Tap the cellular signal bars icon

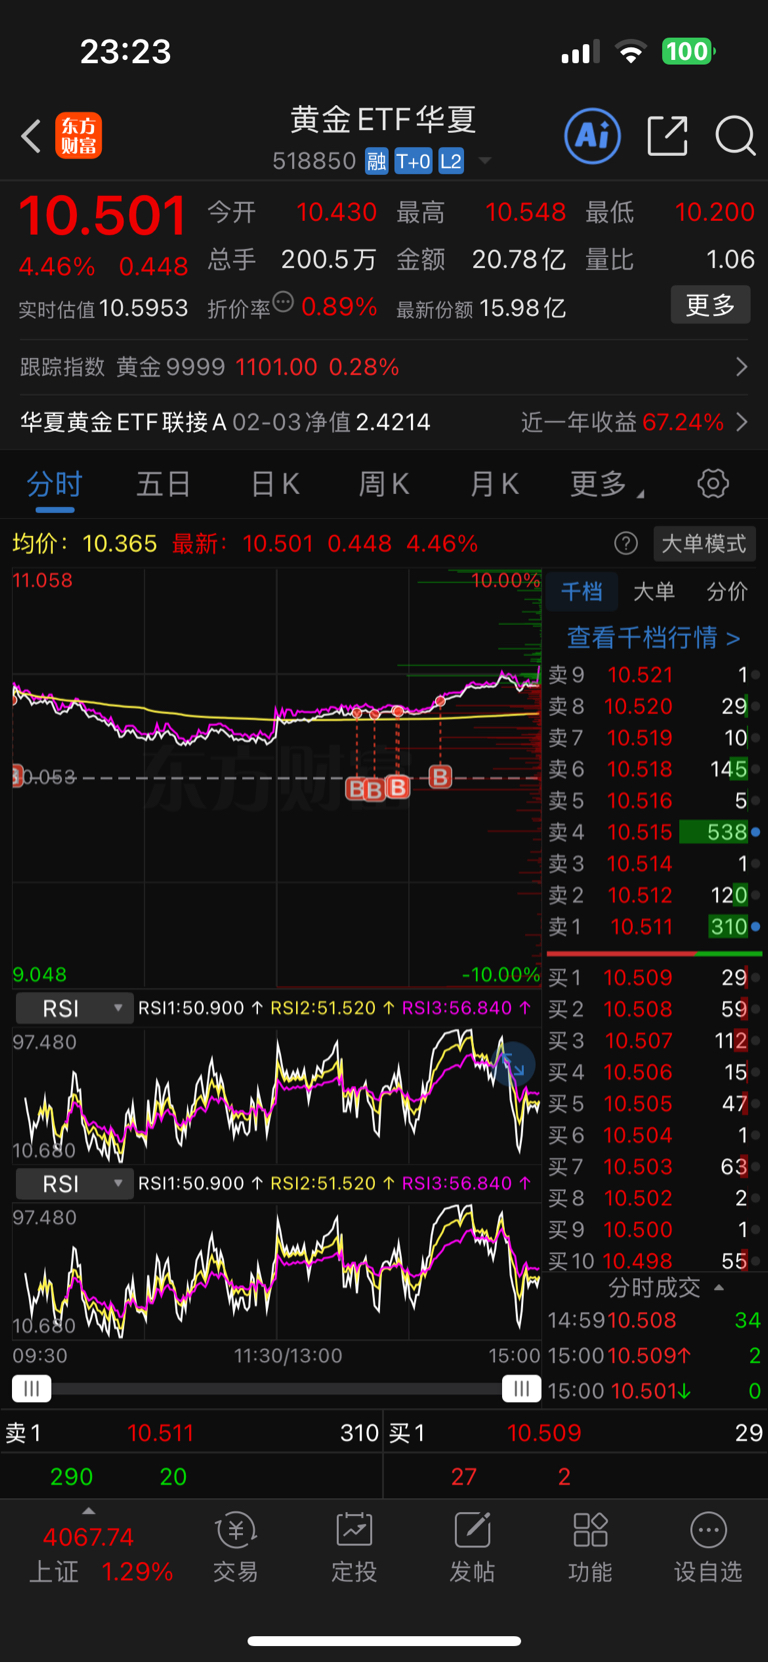[x=580, y=52]
